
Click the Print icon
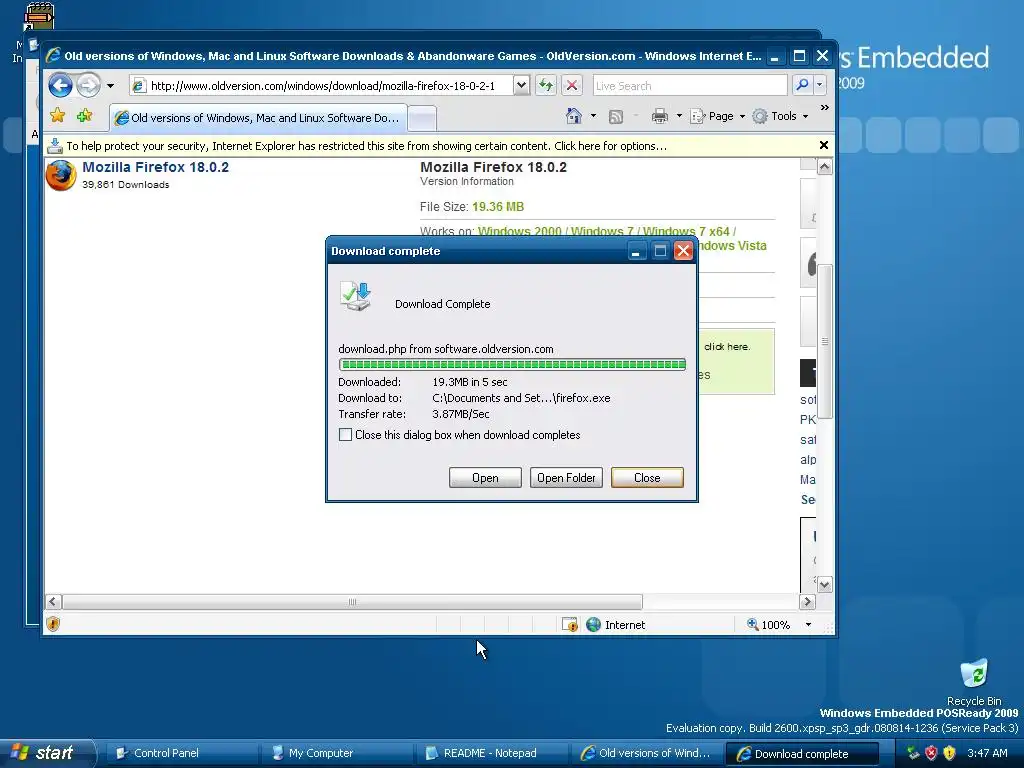coord(660,116)
